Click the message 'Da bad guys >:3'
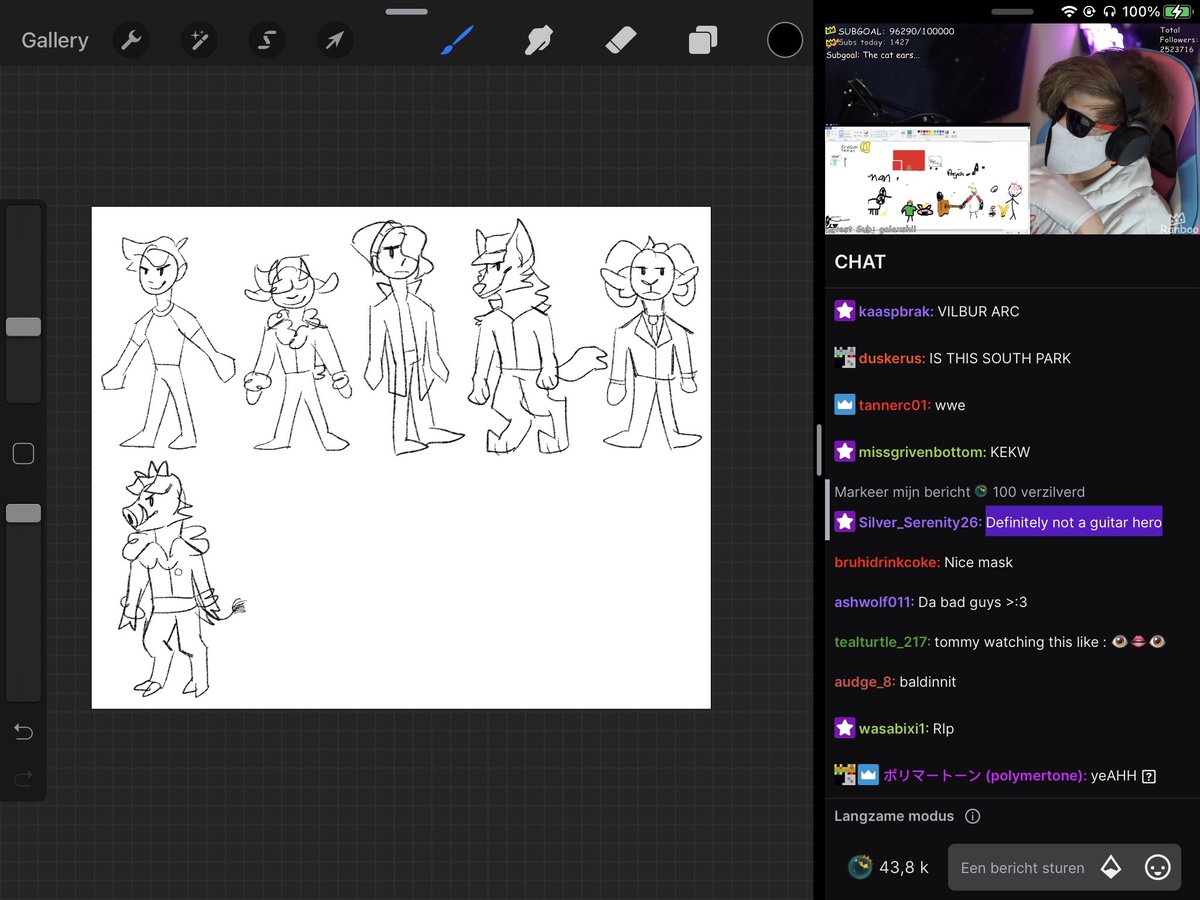This screenshot has width=1200, height=900. coord(973,603)
